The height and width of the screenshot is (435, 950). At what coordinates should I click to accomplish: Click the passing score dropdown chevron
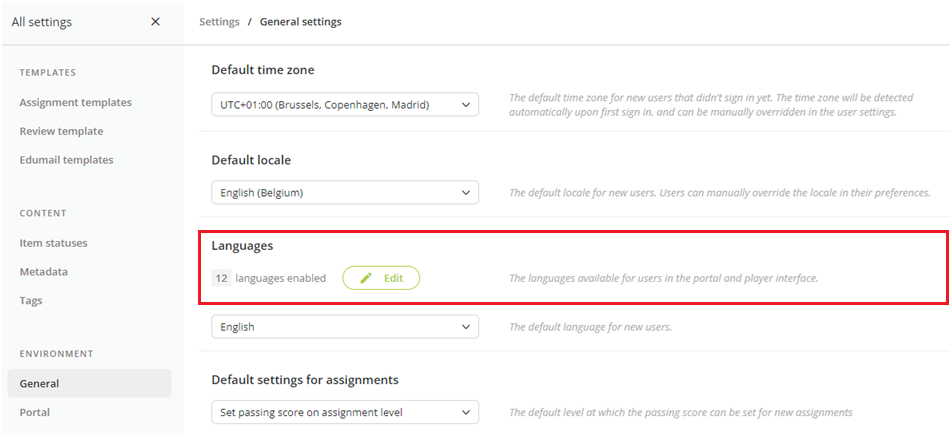tap(465, 413)
